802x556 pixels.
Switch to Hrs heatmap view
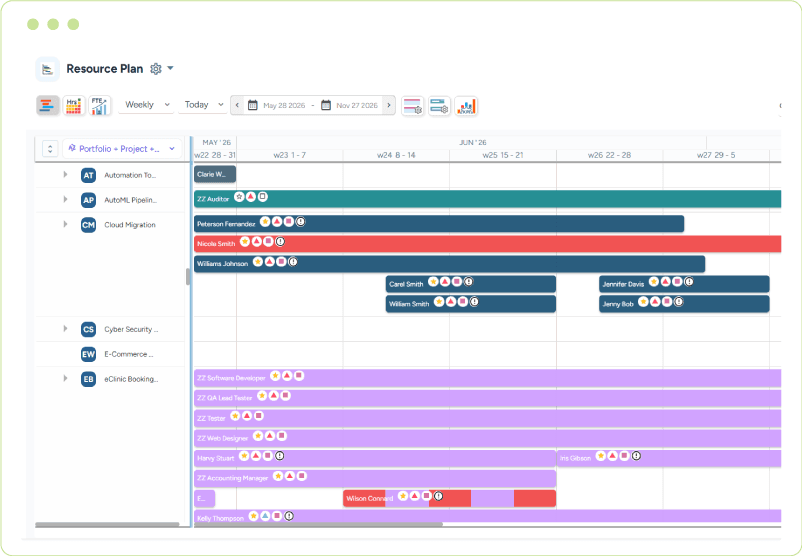tap(74, 105)
